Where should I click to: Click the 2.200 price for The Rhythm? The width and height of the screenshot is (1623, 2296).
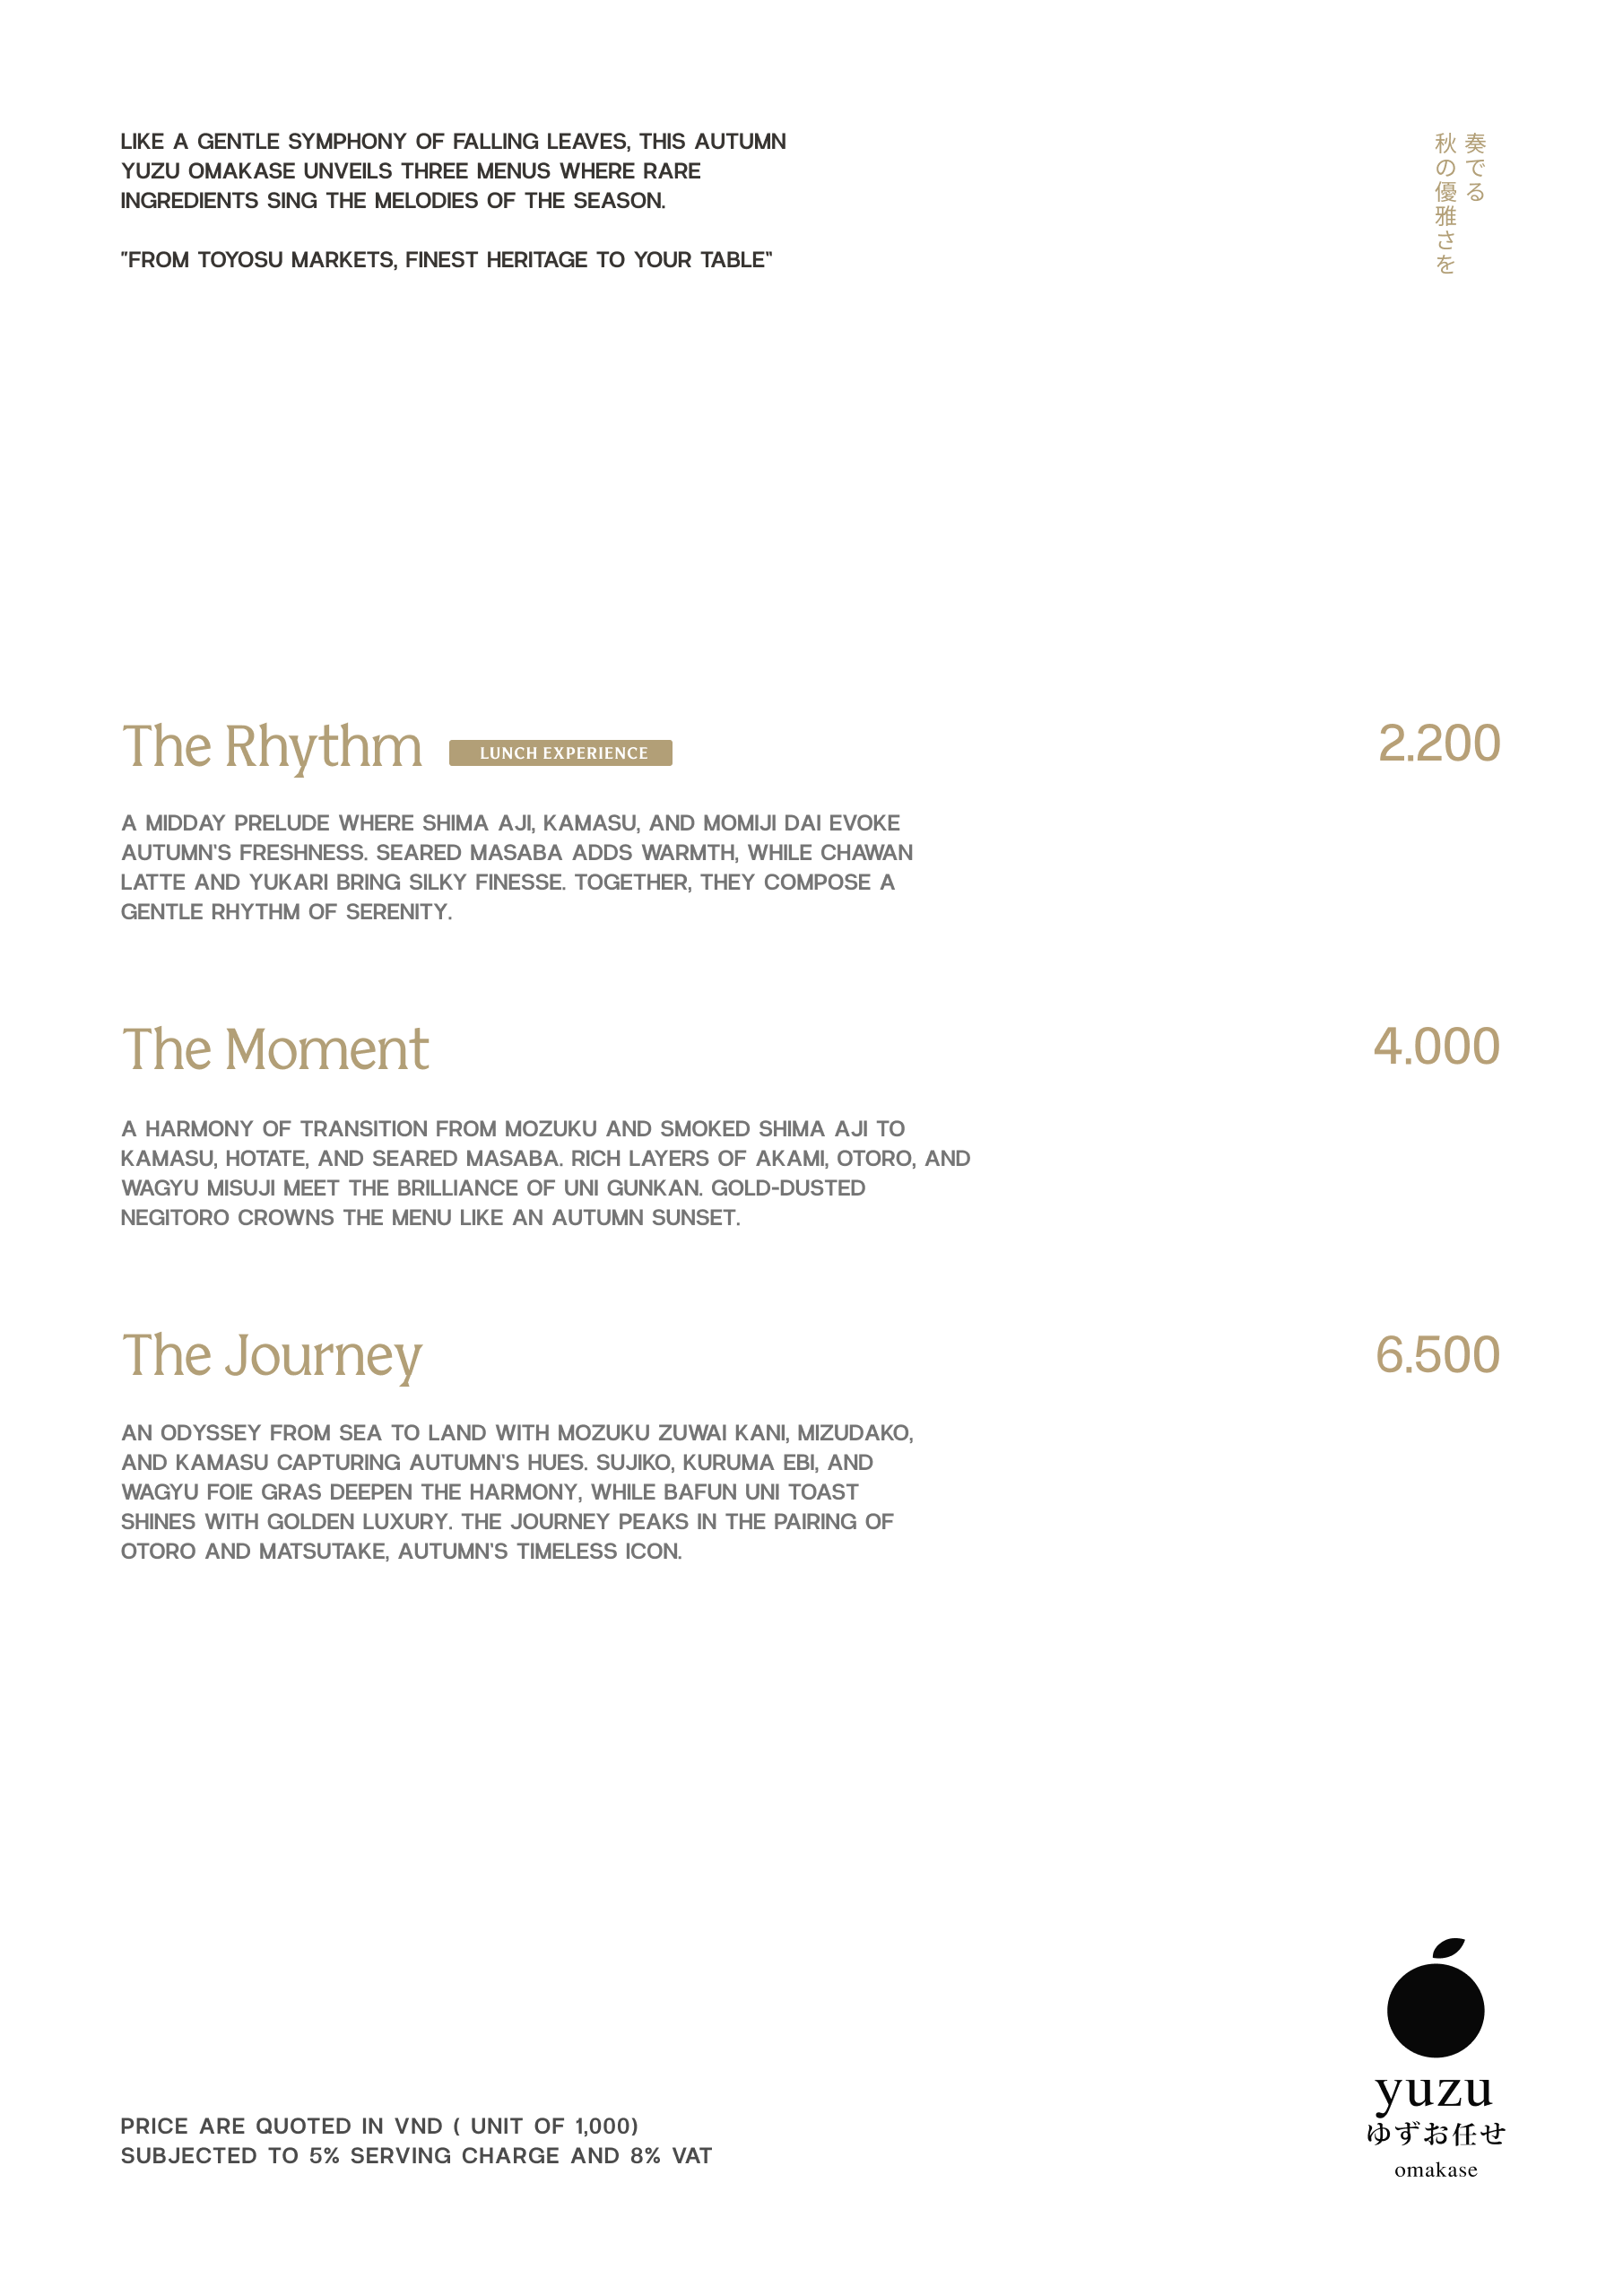click(x=1438, y=744)
